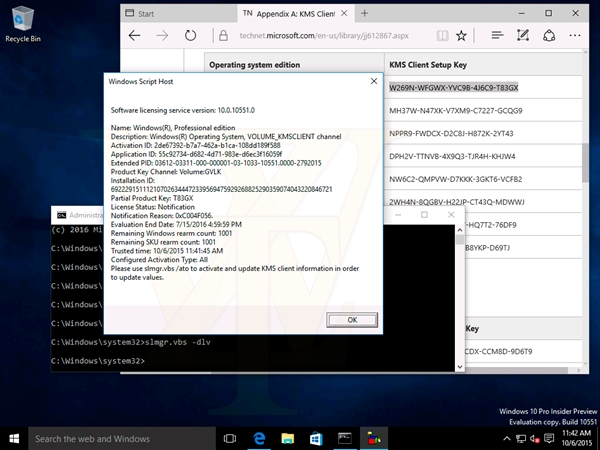This screenshot has width=600, height=450.
Task: Refresh the page in Edge
Action: pos(188,35)
